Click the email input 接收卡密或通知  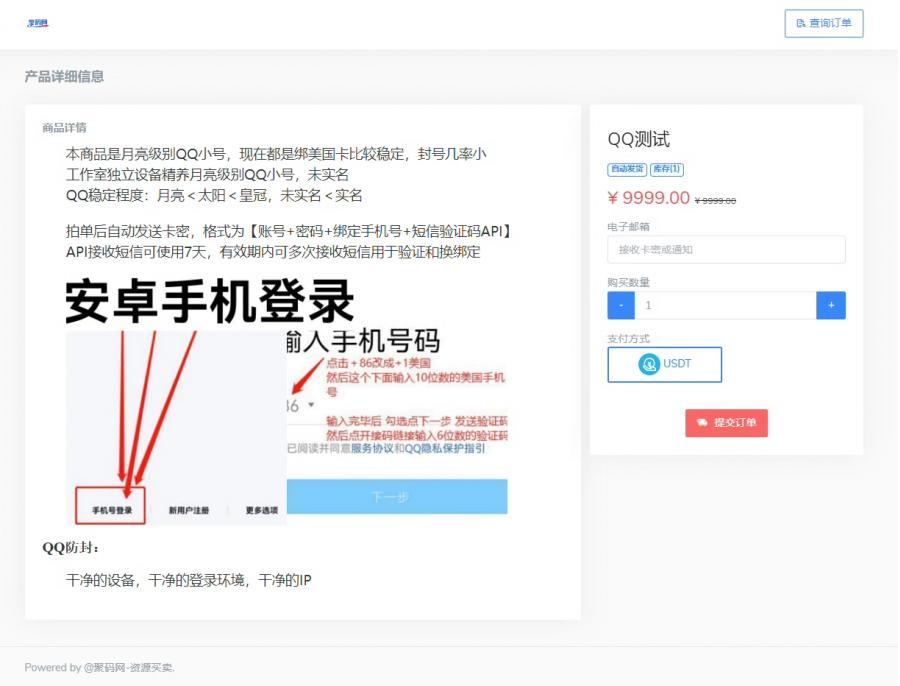coord(726,249)
